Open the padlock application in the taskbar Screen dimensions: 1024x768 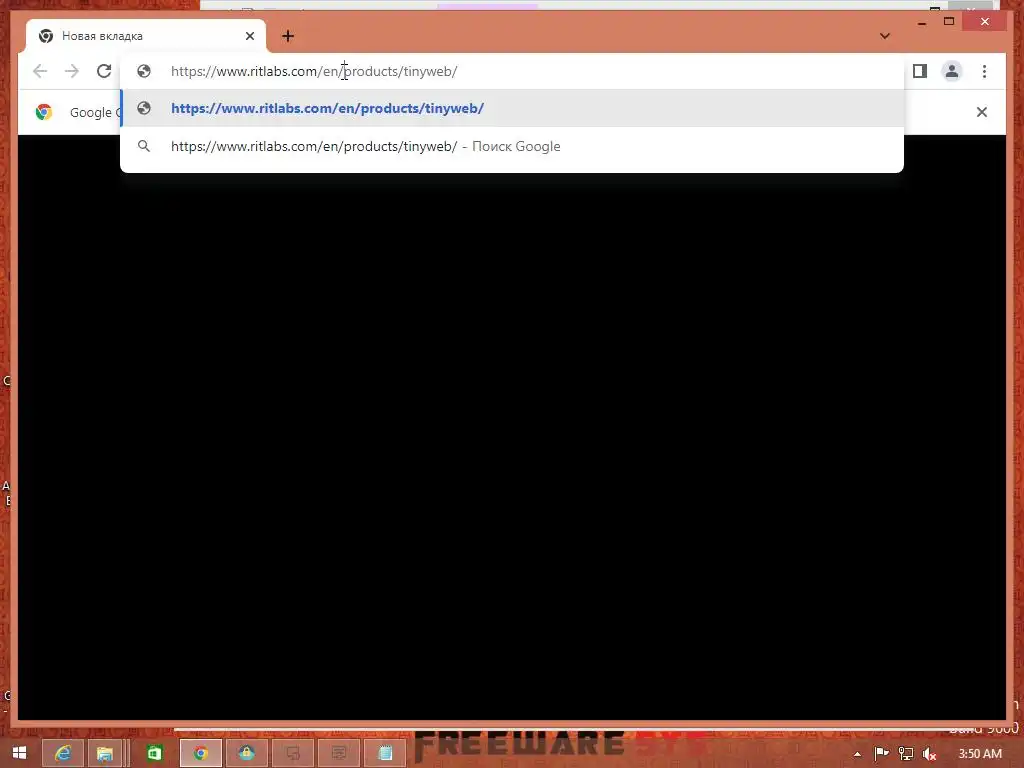[x=246, y=754]
